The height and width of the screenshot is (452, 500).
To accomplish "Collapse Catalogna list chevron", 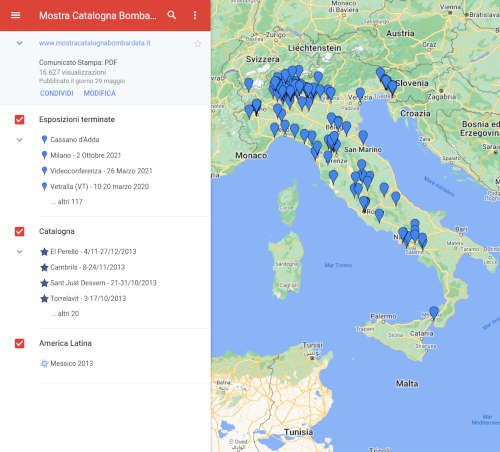I will (x=20, y=252).
